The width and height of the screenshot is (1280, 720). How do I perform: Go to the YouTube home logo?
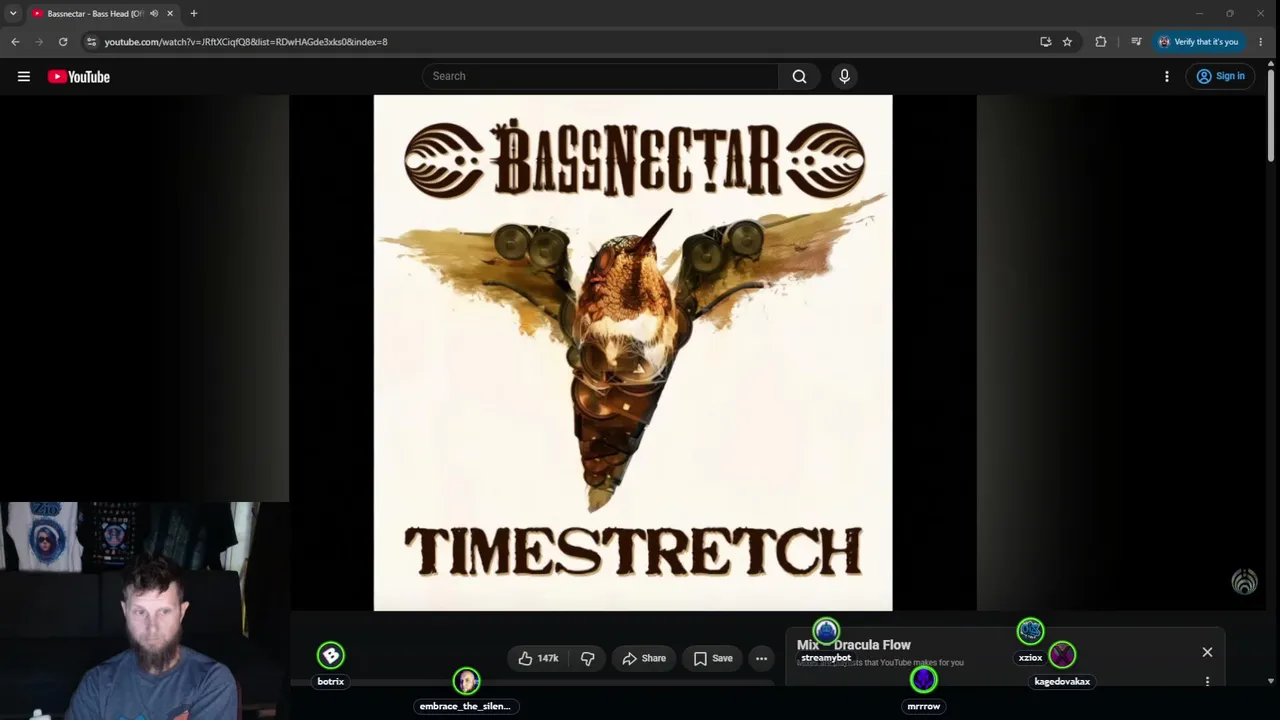coord(79,77)
